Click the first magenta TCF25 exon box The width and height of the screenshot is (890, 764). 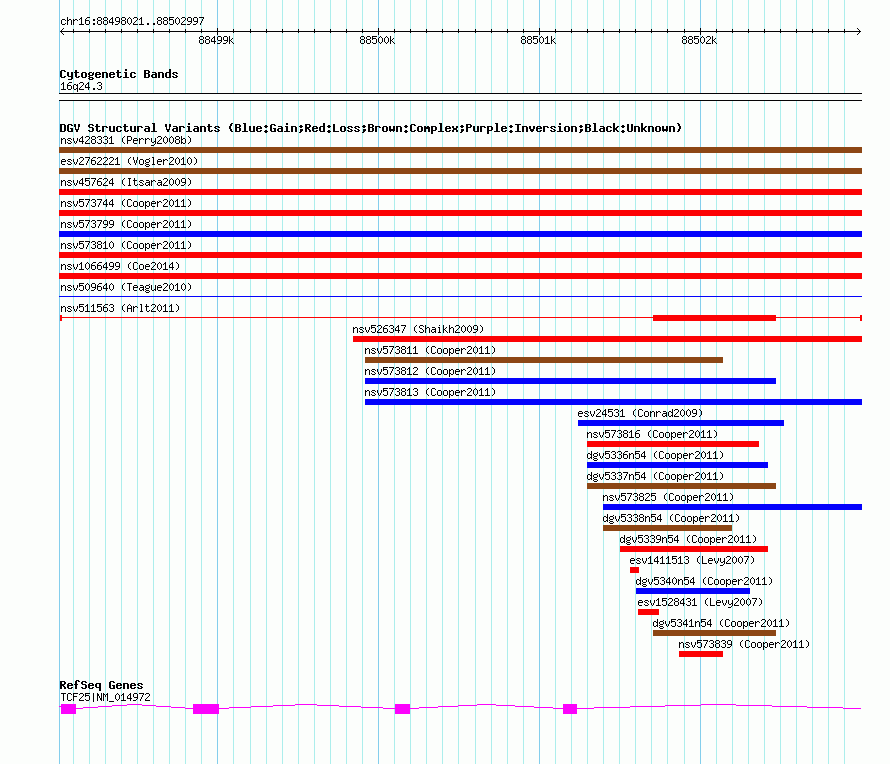[x=68, y=709]
